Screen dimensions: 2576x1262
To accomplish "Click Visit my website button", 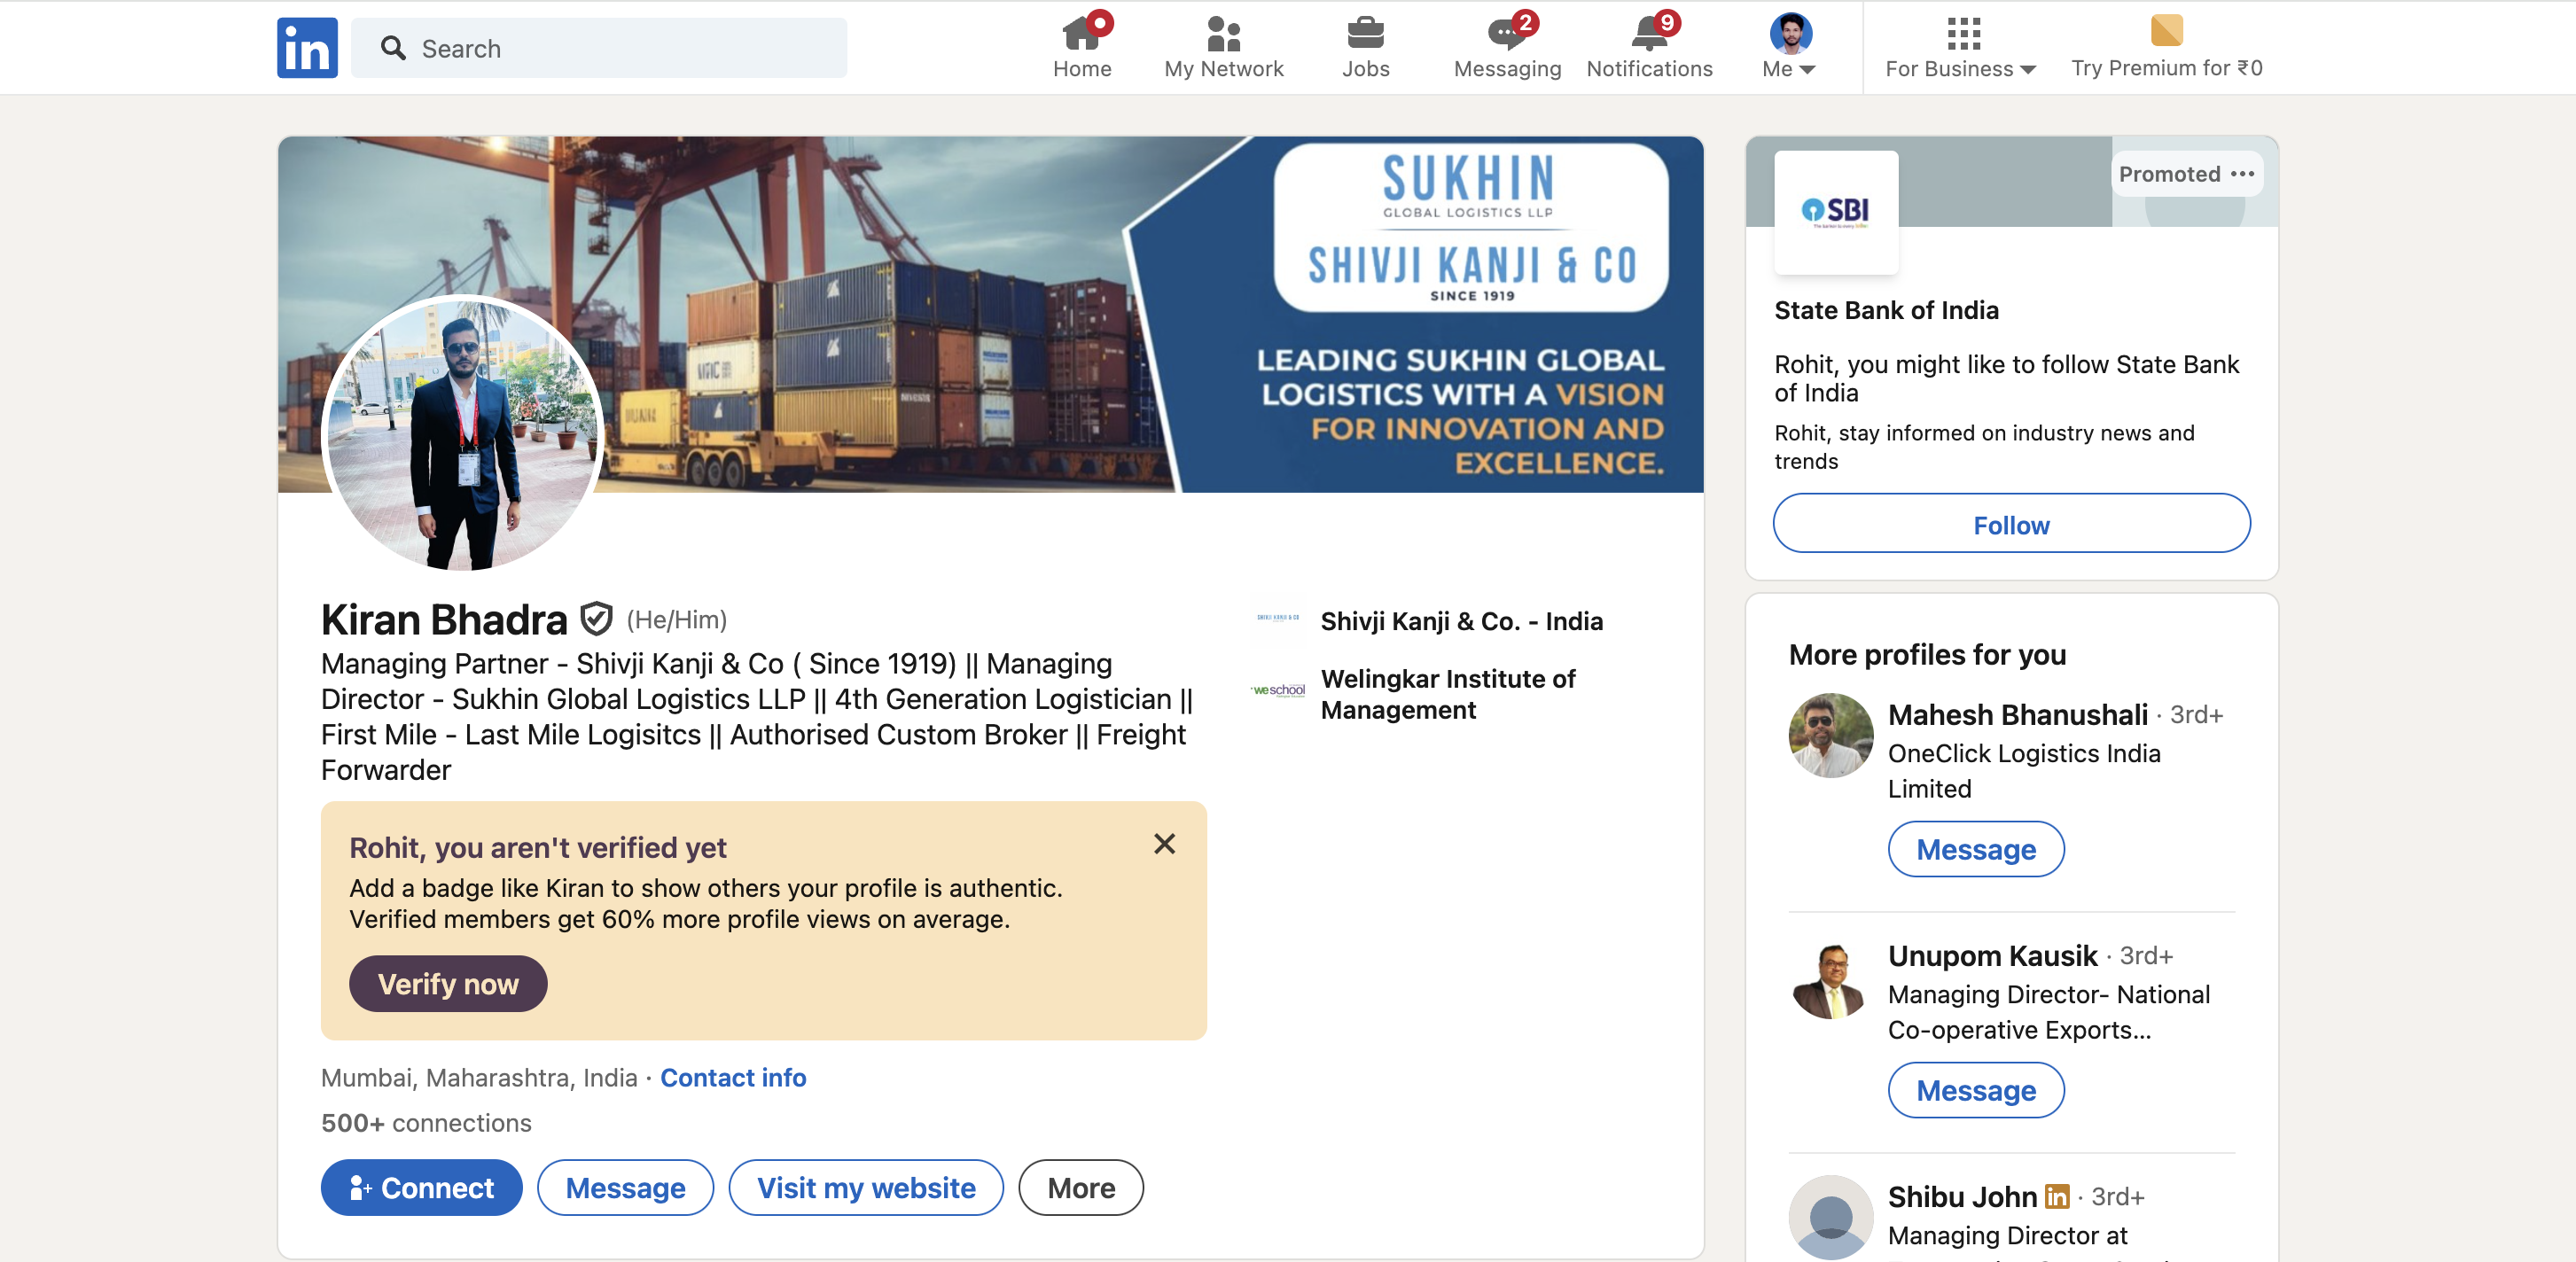I will [866, 1187].
